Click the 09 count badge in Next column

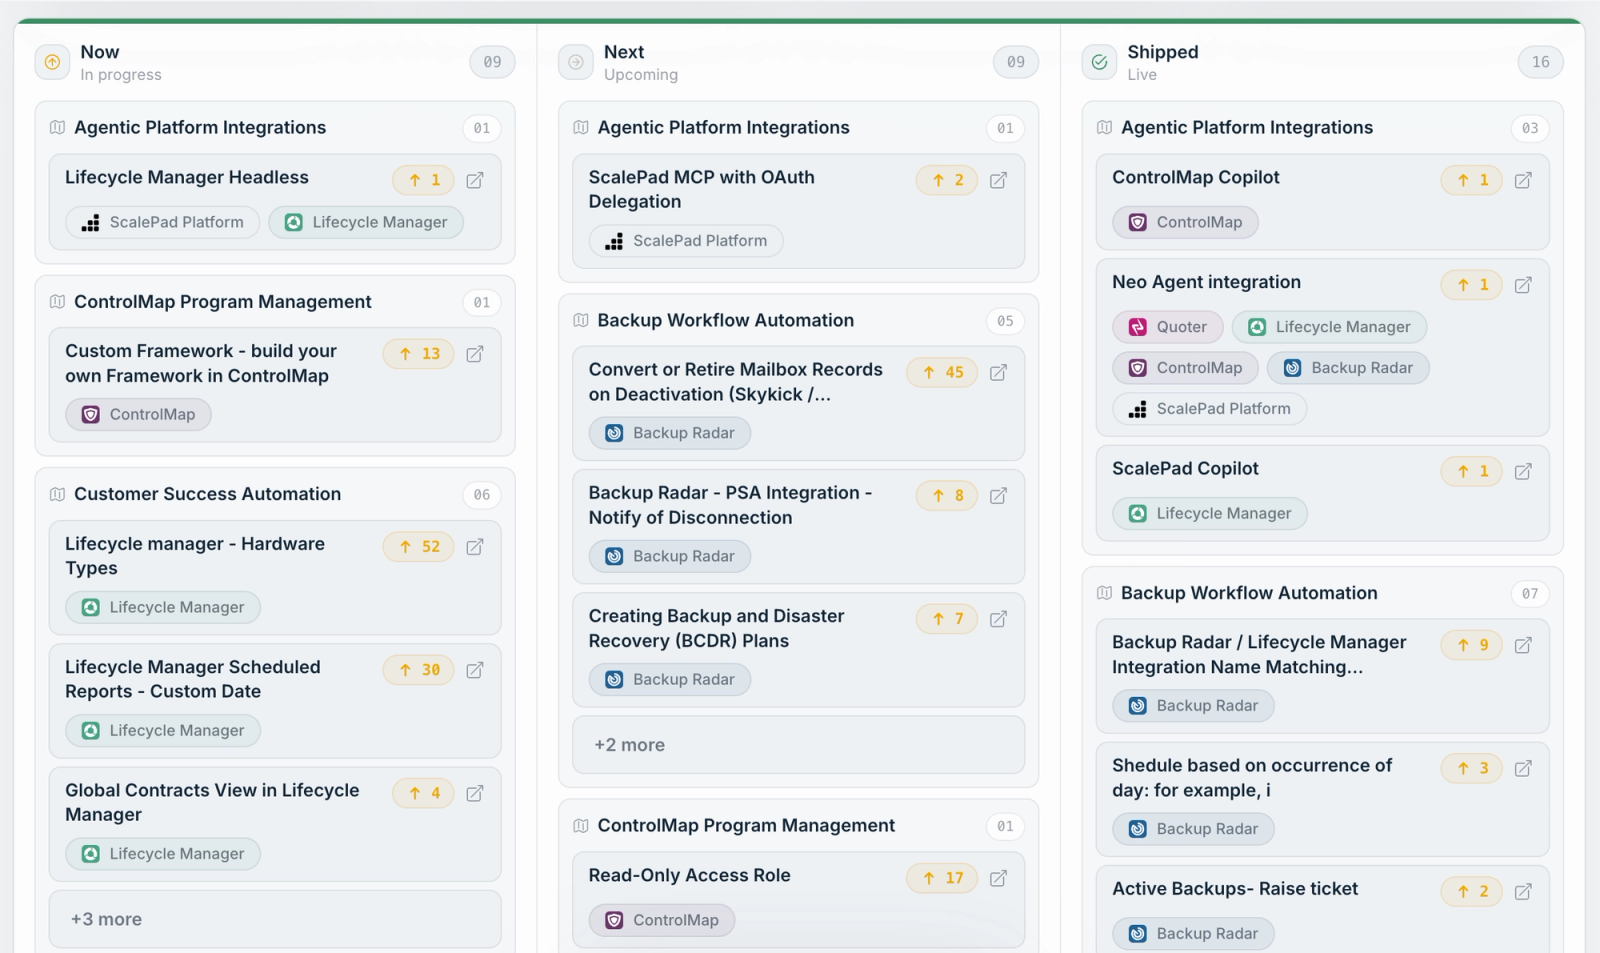coord(1016,62)
